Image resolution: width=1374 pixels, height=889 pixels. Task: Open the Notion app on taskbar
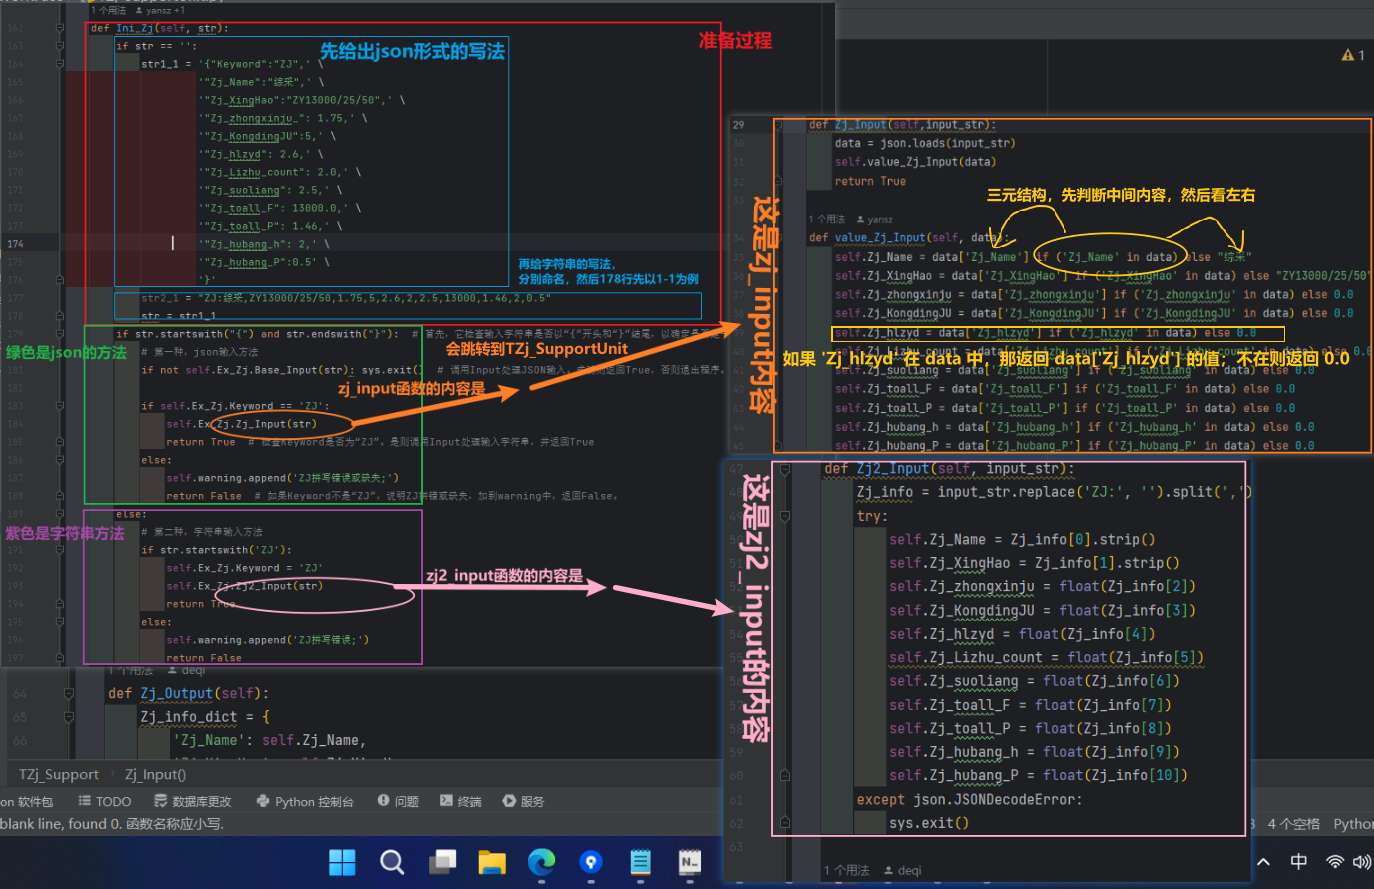(690, 862)
